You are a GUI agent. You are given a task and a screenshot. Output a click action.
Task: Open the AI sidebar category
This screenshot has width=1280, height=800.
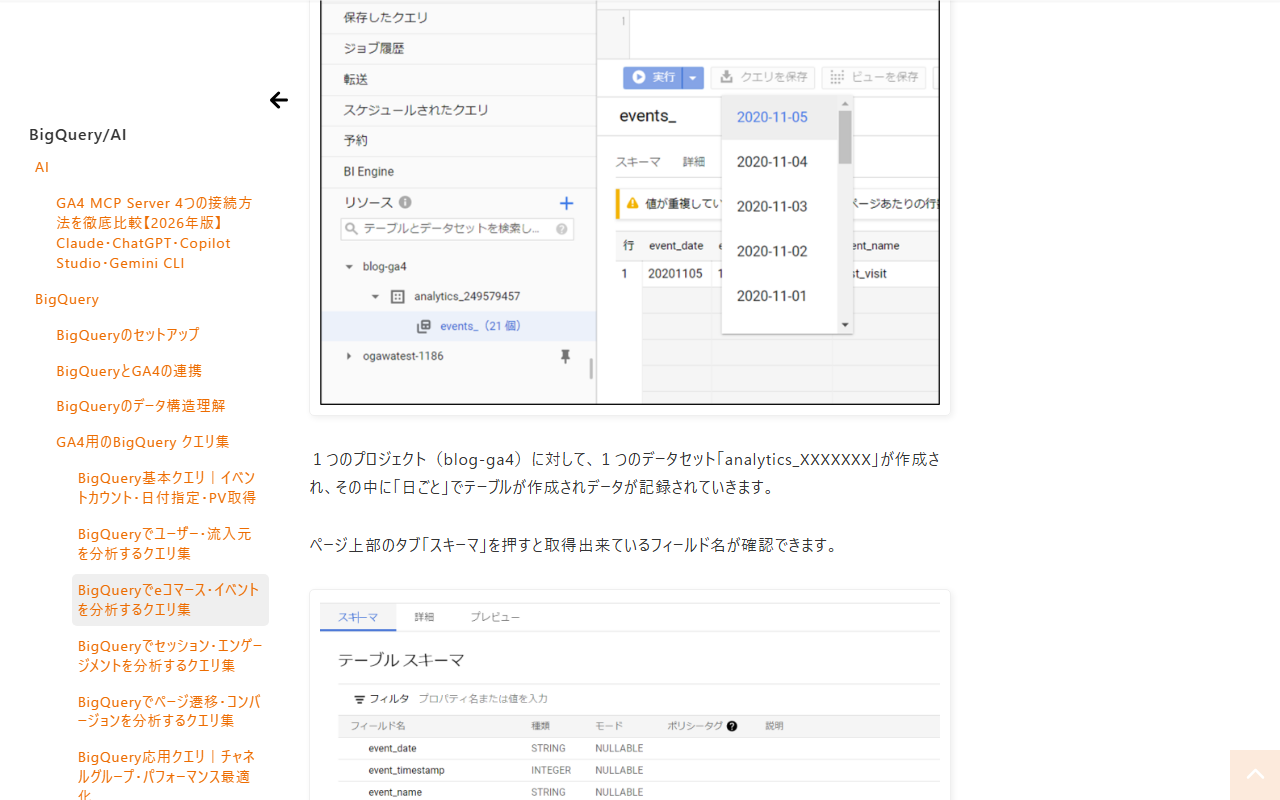[x=42, y=167]
